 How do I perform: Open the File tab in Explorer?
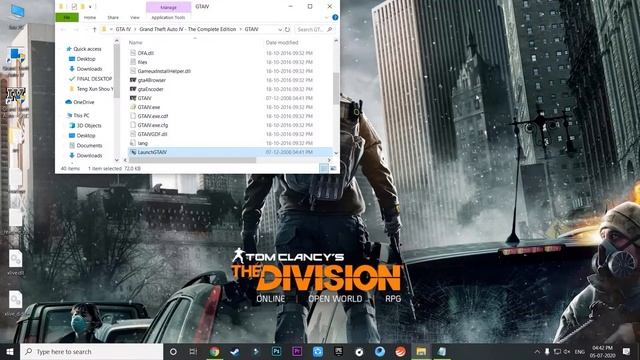67,18
